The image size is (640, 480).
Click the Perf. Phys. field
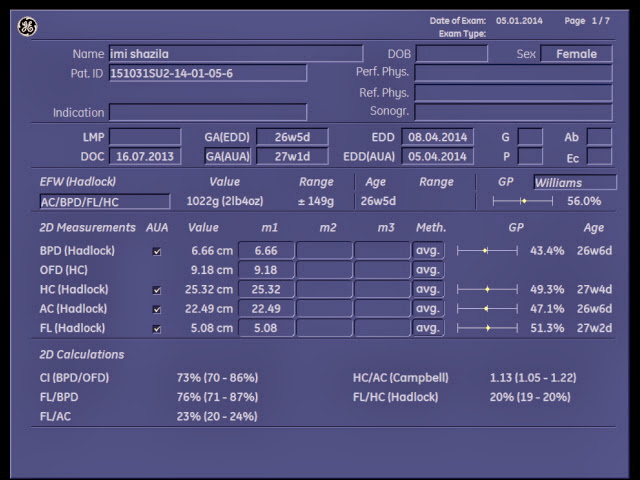[513, 73]
